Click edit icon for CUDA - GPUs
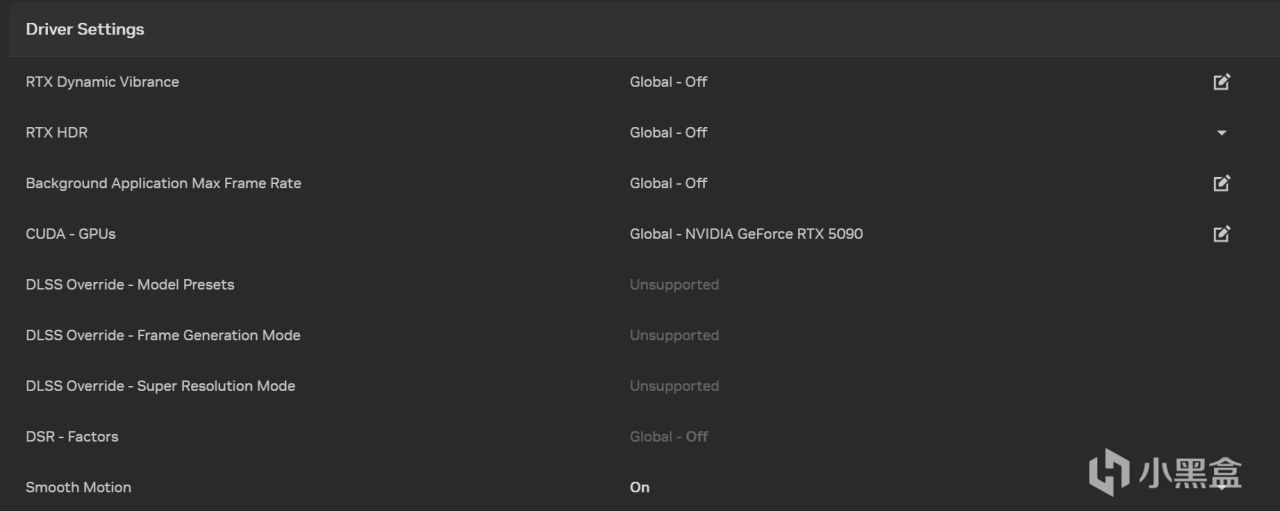 click(1221, 234)
